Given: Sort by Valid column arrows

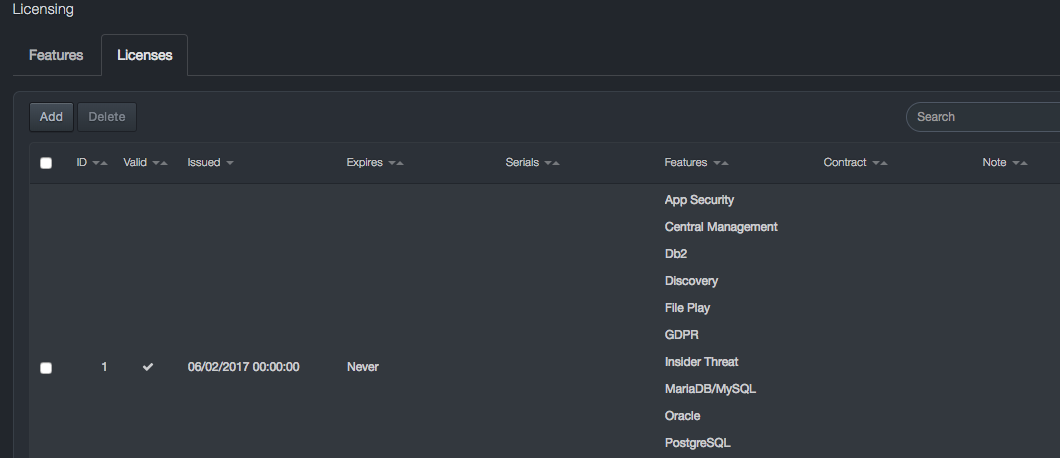Looking at the screenshot, I should tap(159, 163).
